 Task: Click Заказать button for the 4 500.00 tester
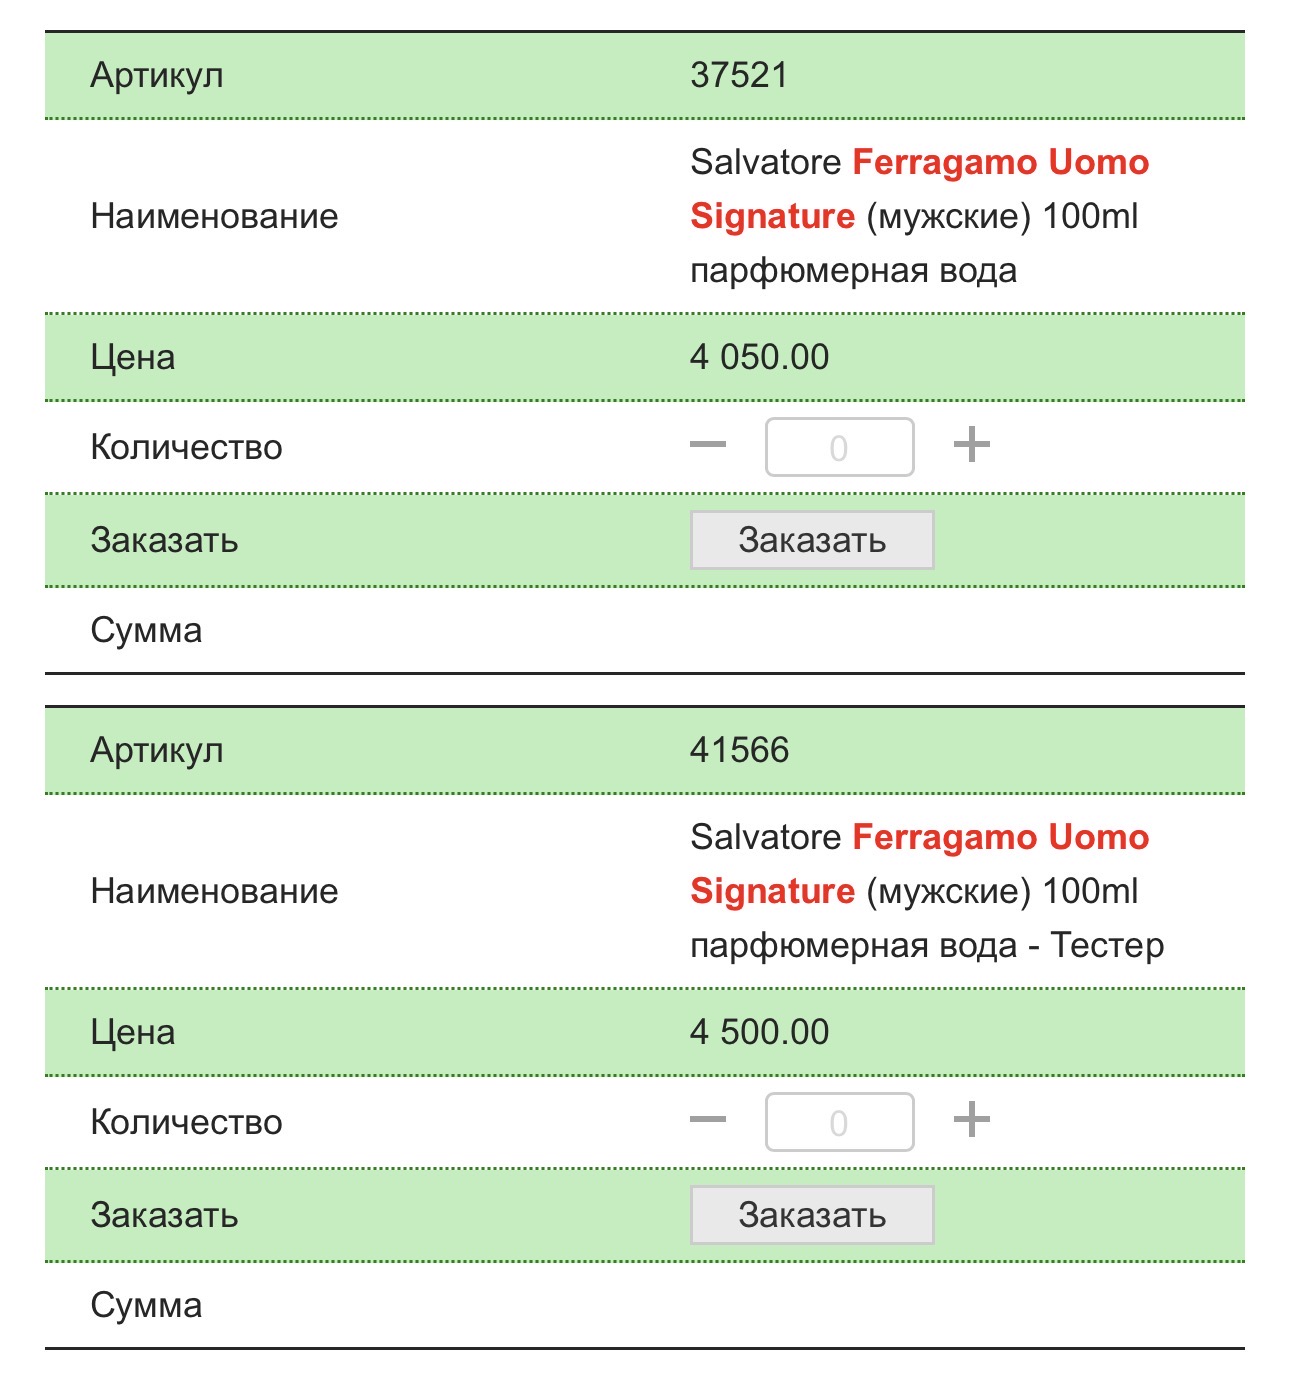coord(812,1215)
